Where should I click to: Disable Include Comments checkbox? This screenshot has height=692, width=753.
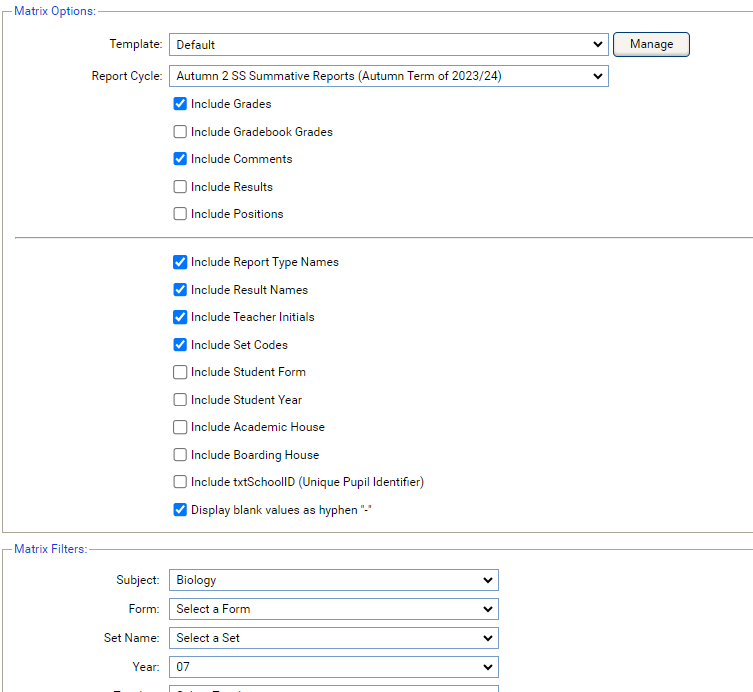click(x=180, y=159)
